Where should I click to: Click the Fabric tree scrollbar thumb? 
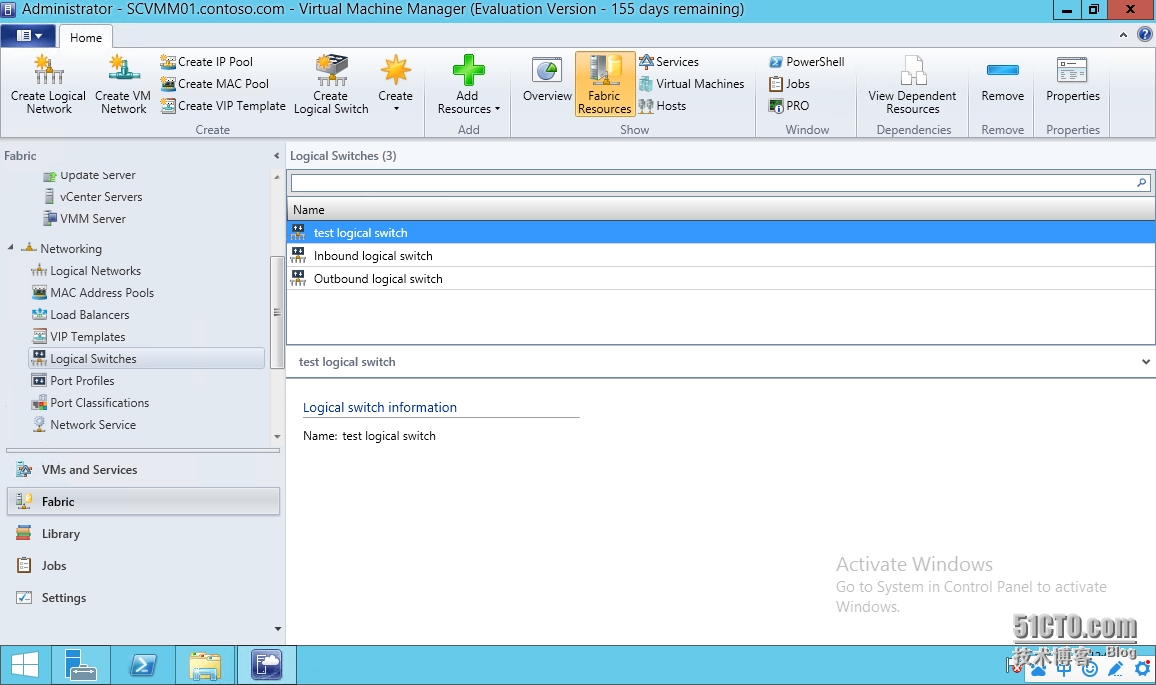(x=277, y=312)
